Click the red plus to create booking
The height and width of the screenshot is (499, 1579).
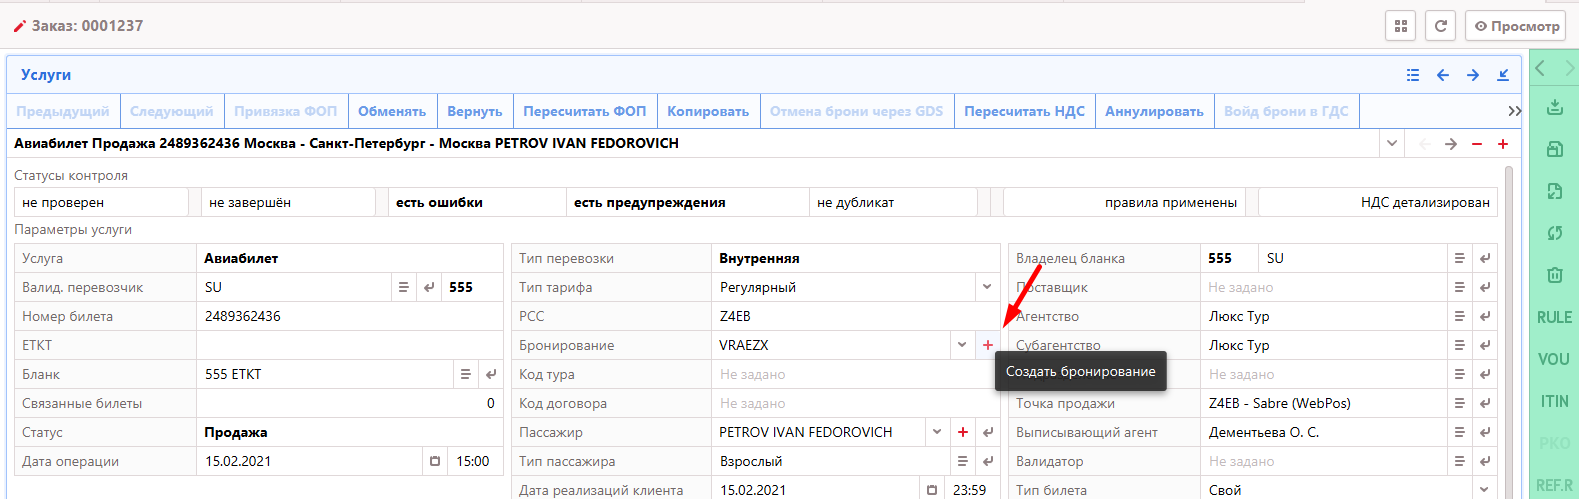[x=987, y=345]
